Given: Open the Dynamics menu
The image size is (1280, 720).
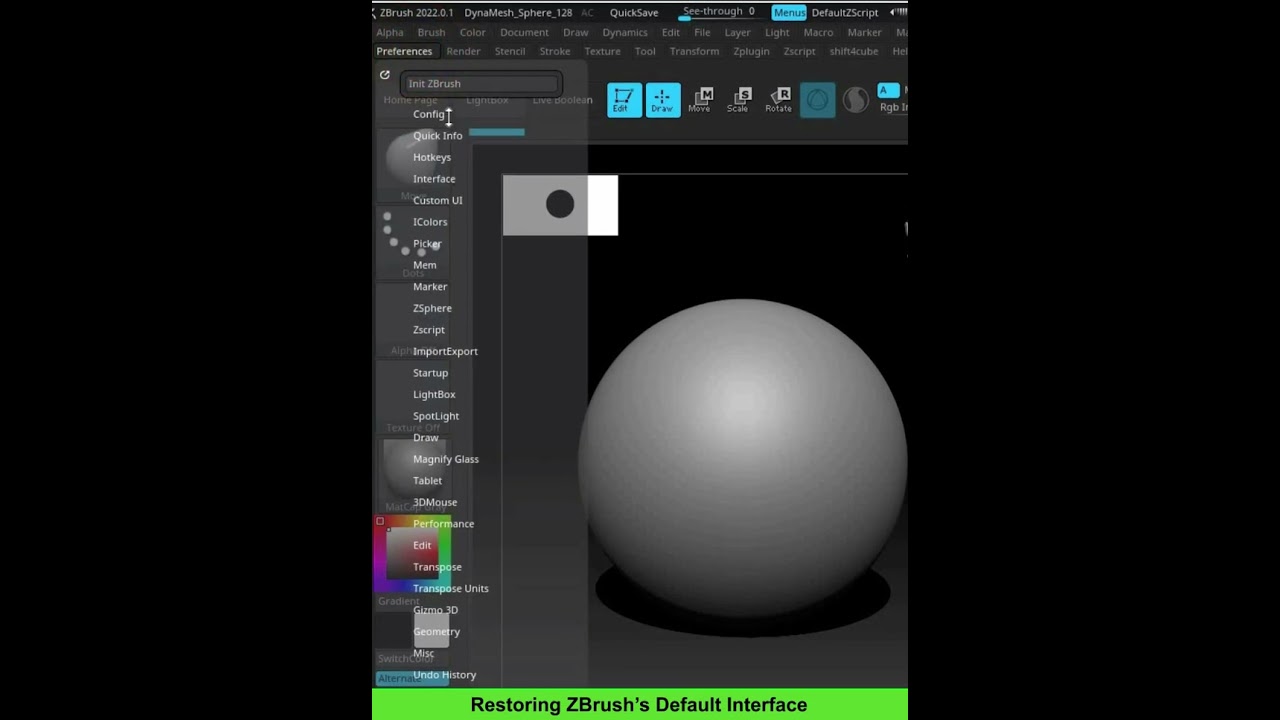Looking at the screenshot, I should pos(625,32).
